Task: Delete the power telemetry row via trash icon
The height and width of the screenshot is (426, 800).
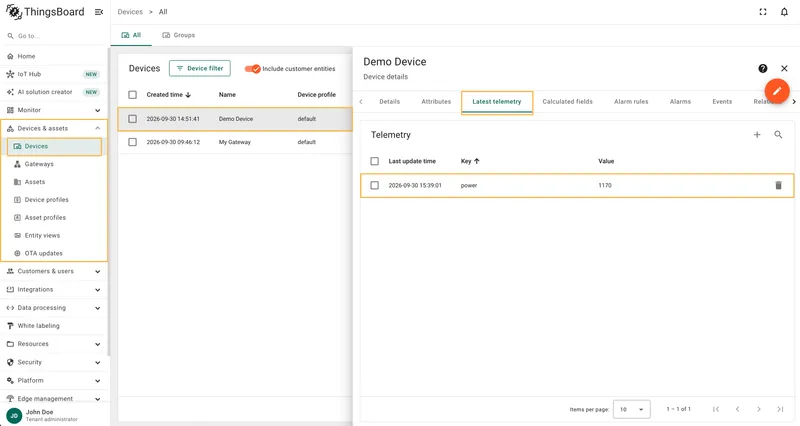Action: tap(778, 185)
